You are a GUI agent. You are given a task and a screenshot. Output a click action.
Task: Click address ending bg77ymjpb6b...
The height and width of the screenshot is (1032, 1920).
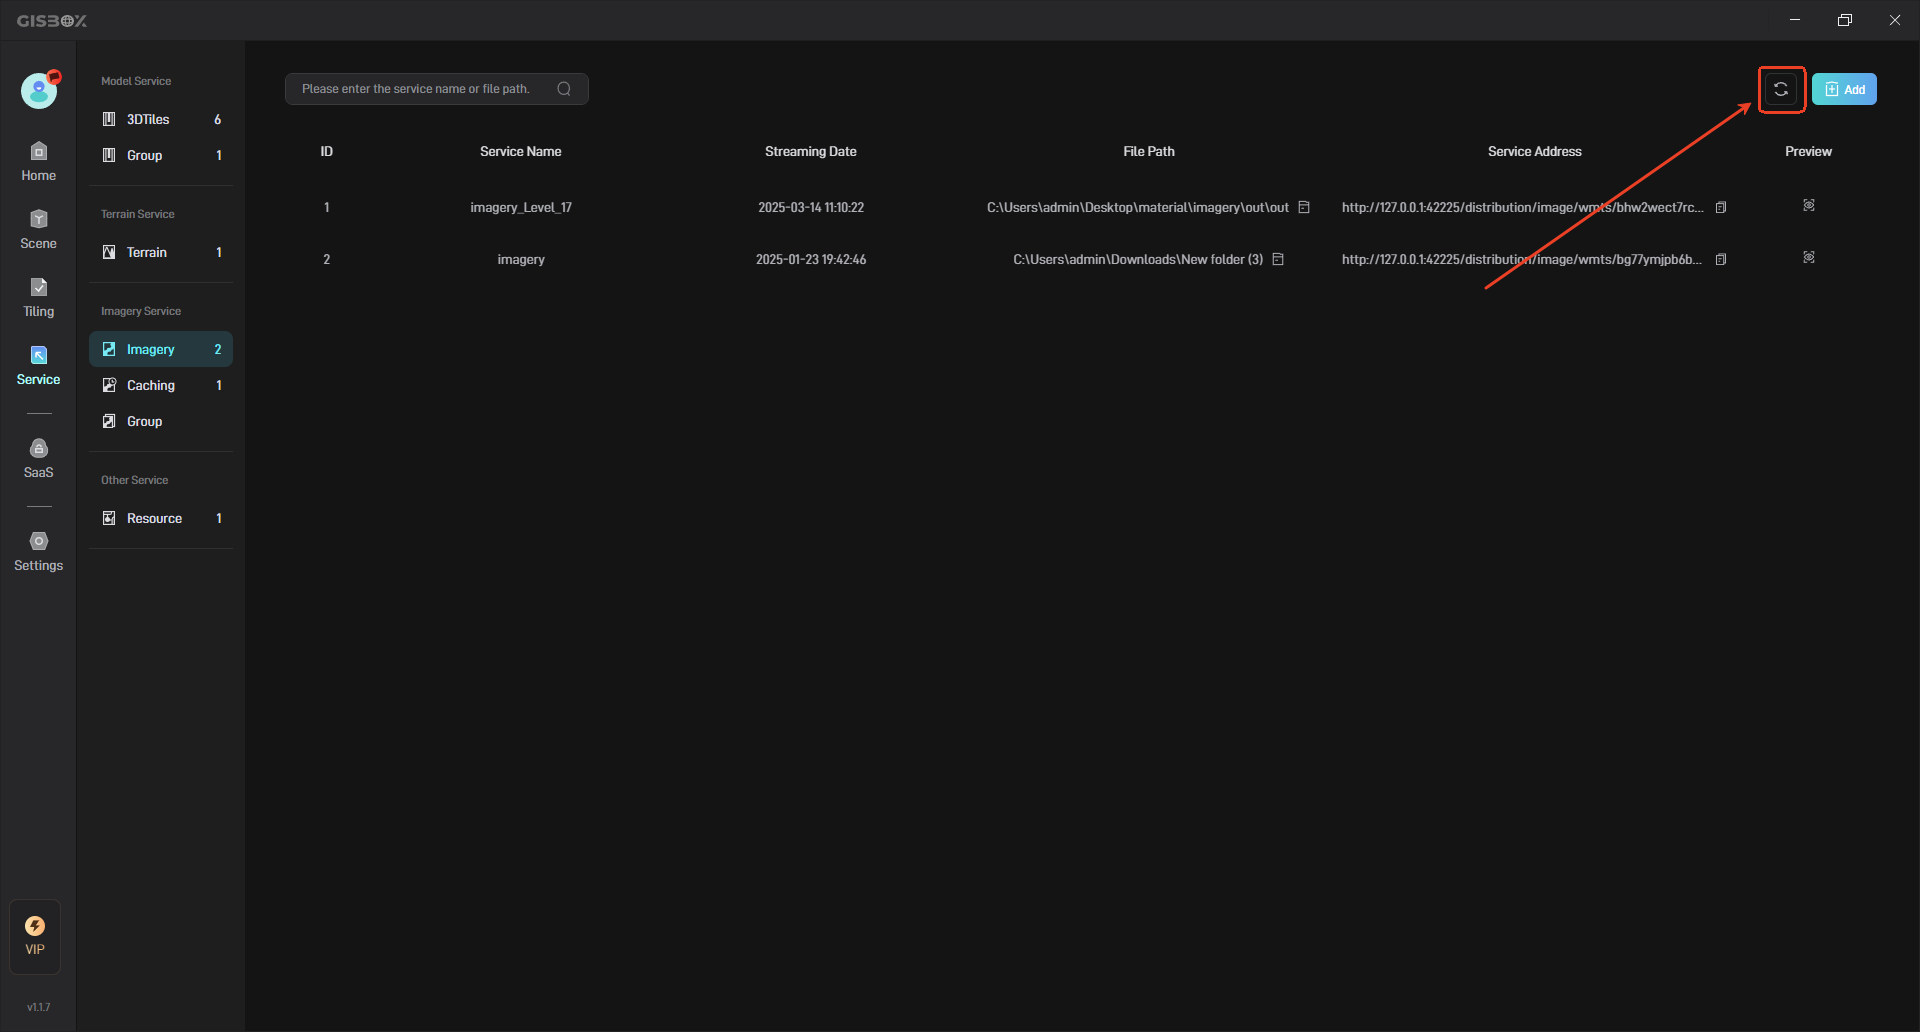coord(1522,259)
